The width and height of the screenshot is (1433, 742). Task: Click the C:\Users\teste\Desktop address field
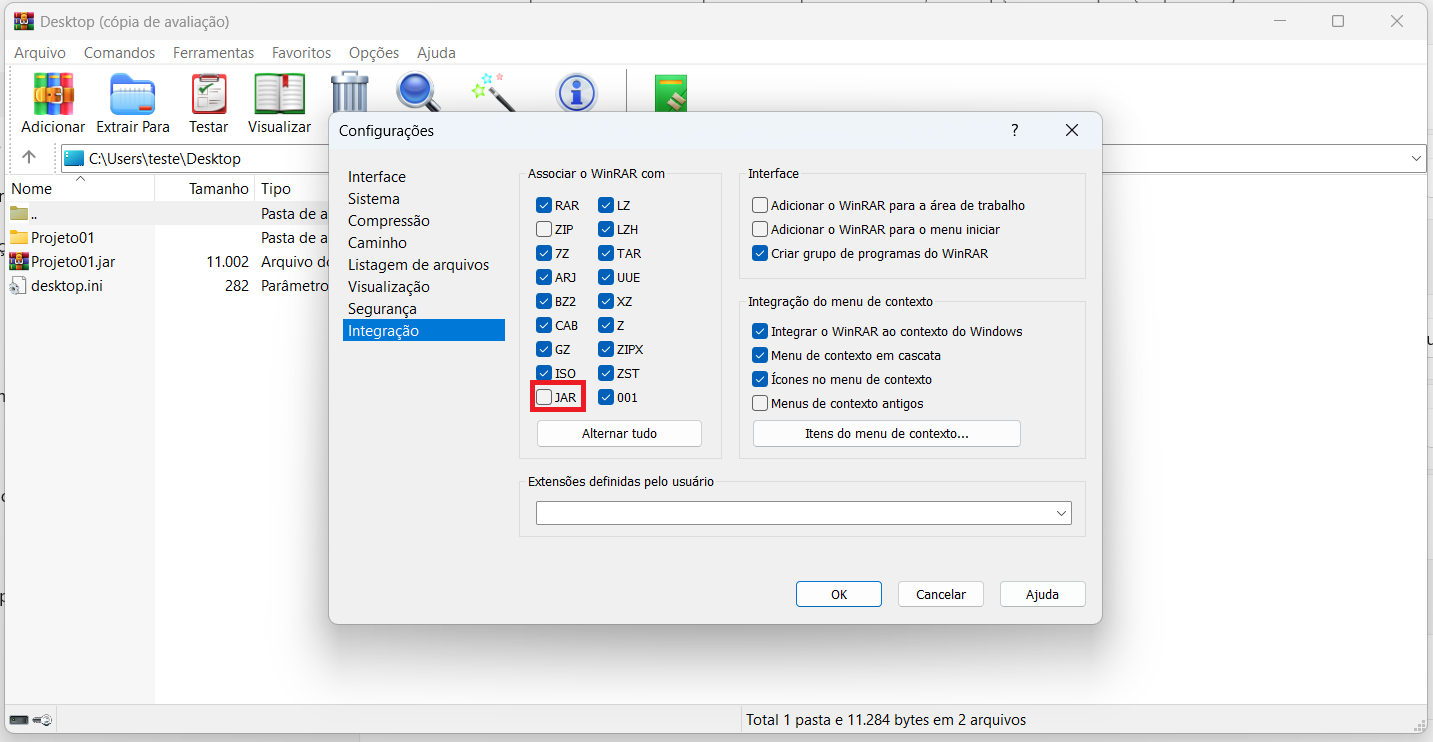tap(742, 158)
